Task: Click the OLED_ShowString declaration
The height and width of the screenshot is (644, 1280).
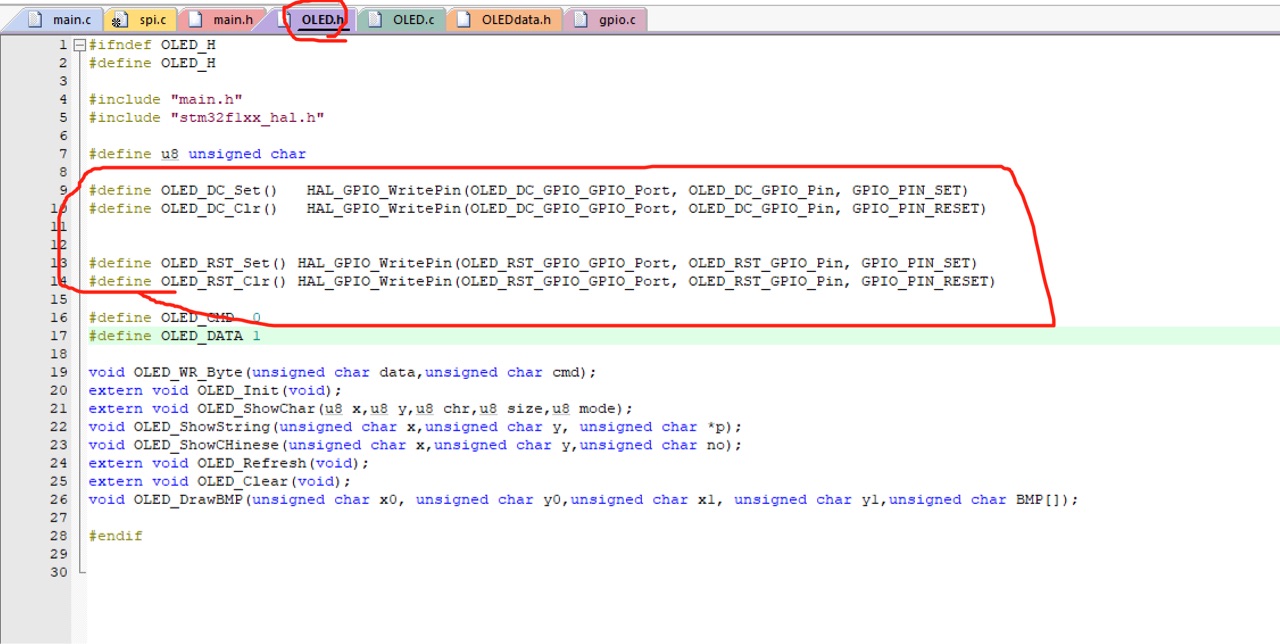Action: pos(415,427)
